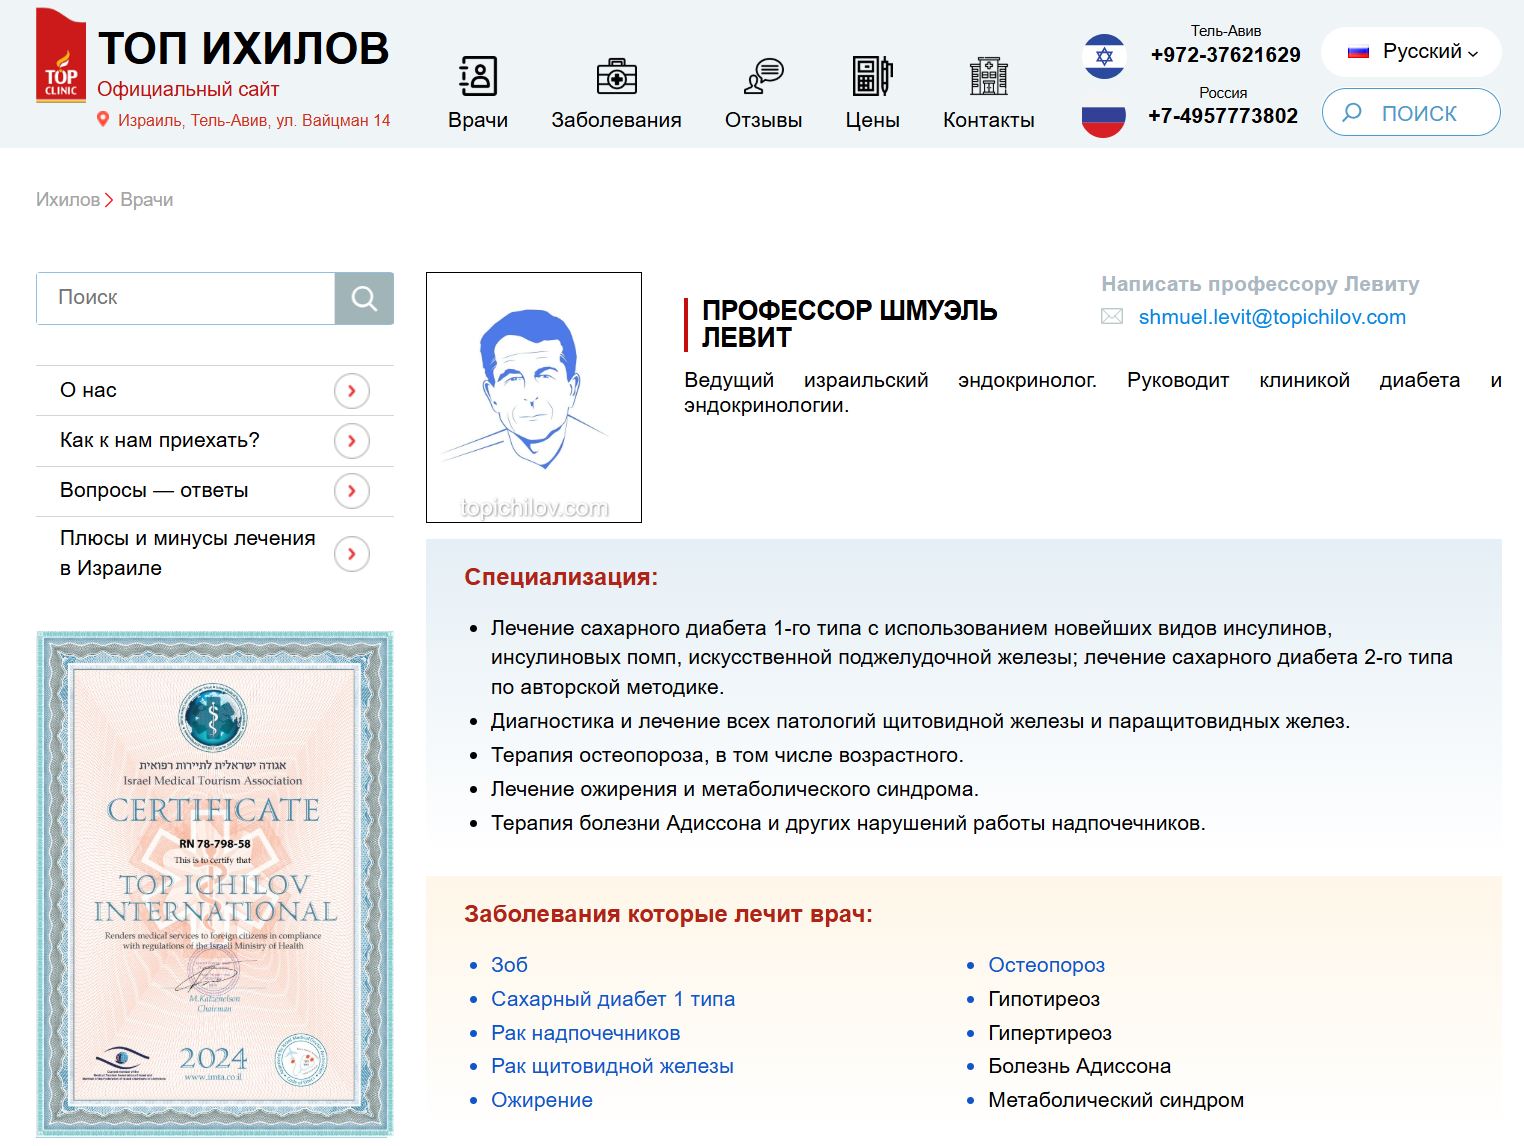Click the arrow circle beside Плюсы и минусы
Screen dimensions: 1524x1146
[352, 554]
